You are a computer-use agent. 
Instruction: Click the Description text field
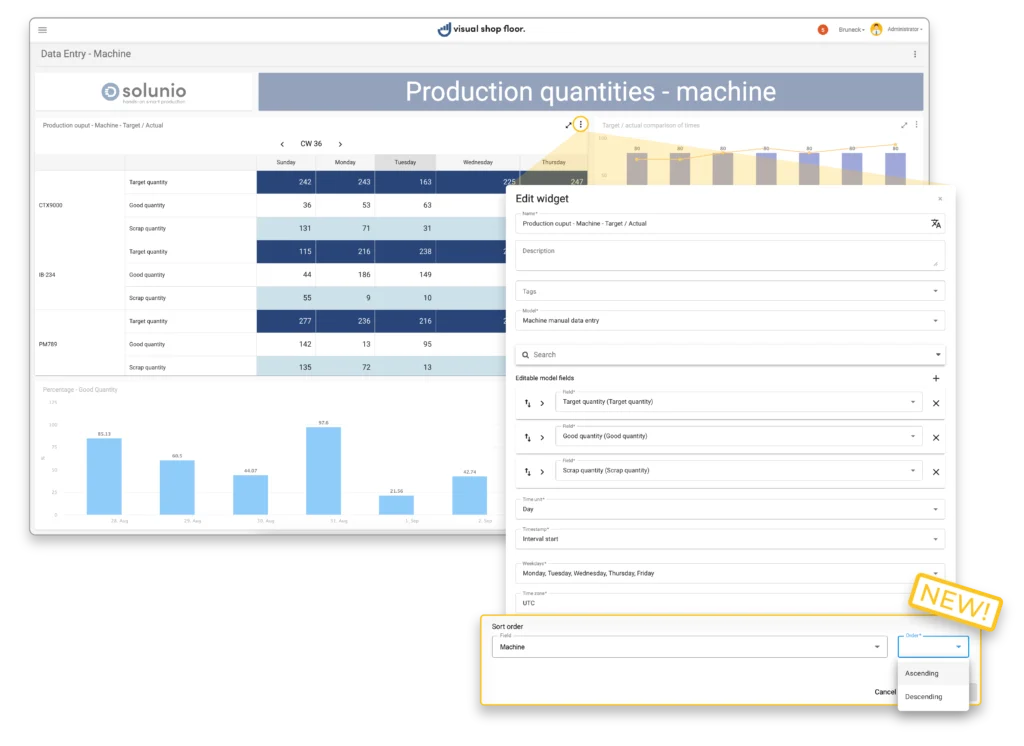coord(728,256)
